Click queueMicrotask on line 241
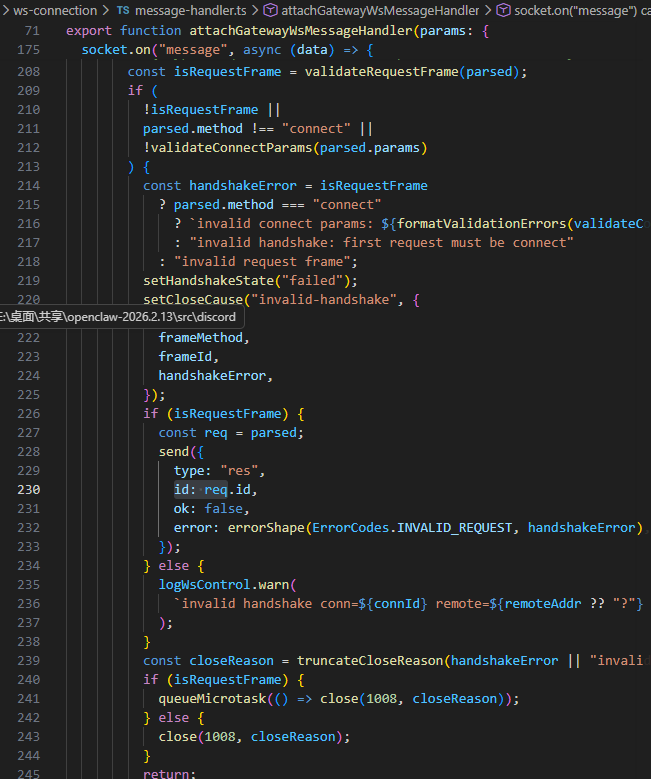This screenshot has width=651, height=779. pyautogui.click(x=212, y=699)
